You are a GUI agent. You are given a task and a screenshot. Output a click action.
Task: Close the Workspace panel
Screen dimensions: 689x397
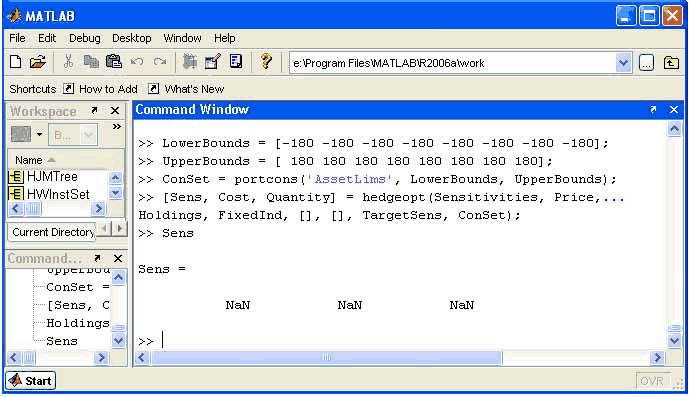click(x=115, y=111)
